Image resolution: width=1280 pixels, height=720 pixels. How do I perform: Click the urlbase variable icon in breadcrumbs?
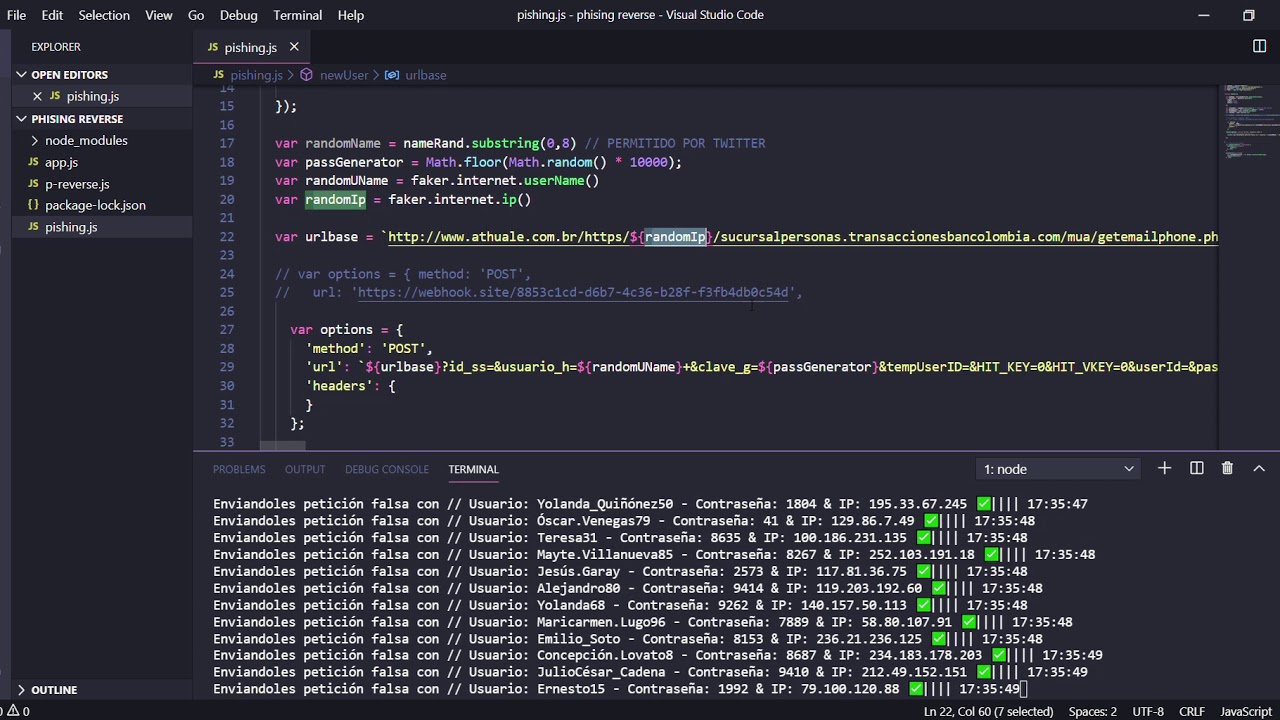click(x=392, y=75)
